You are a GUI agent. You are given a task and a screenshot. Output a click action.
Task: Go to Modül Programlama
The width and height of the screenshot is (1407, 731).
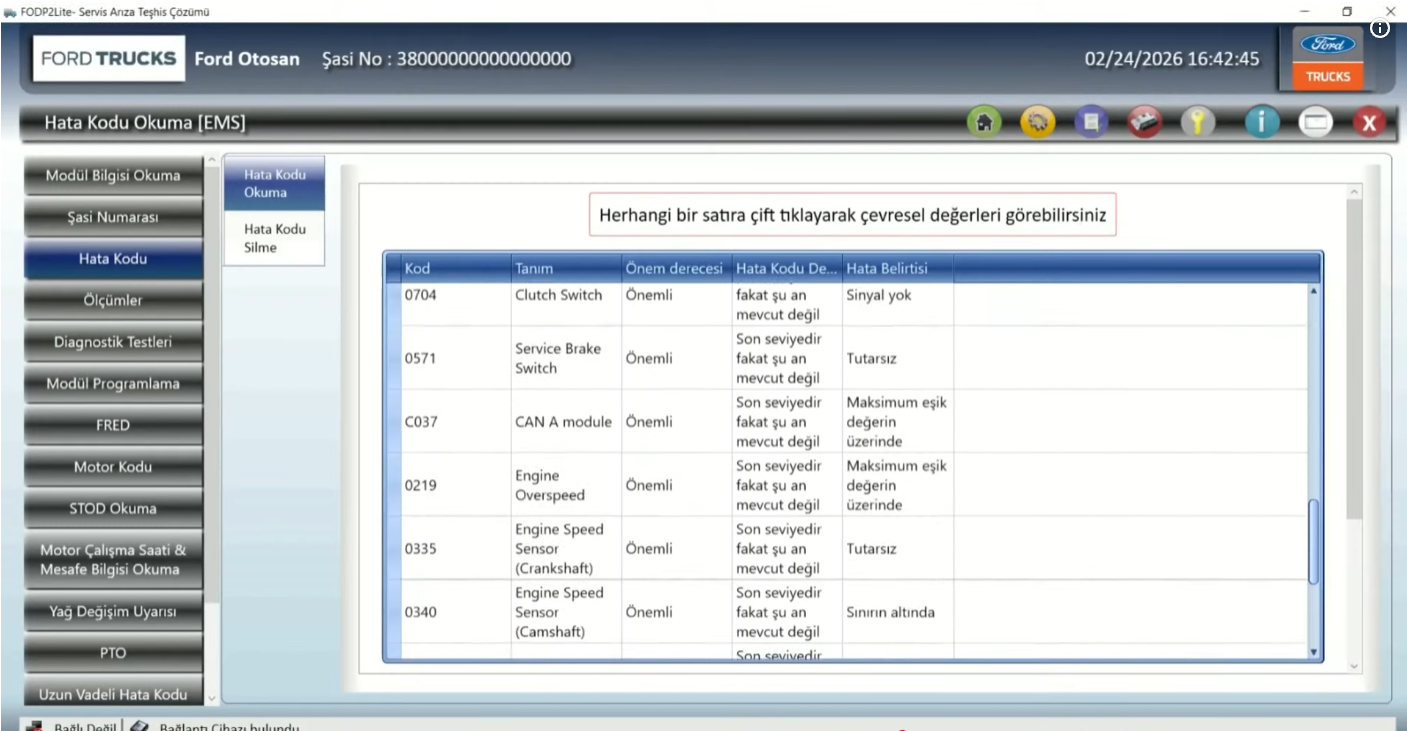click(x=113, y=384)
